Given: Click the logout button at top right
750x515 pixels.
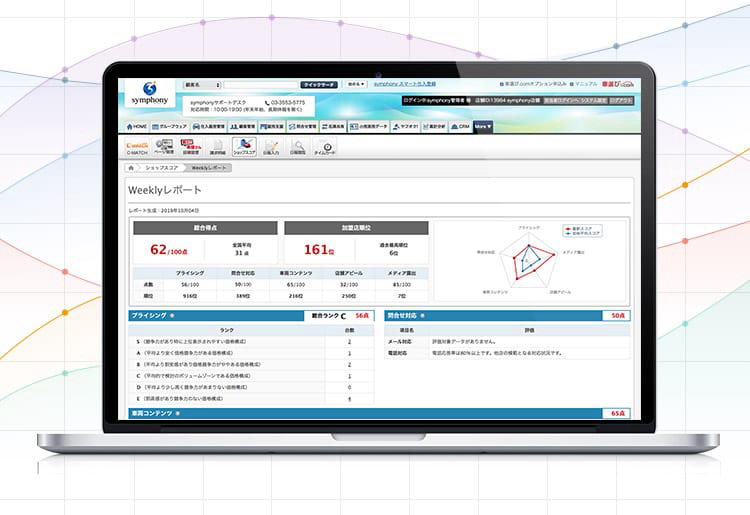Looking at the screenshot, I should (621, 100).
